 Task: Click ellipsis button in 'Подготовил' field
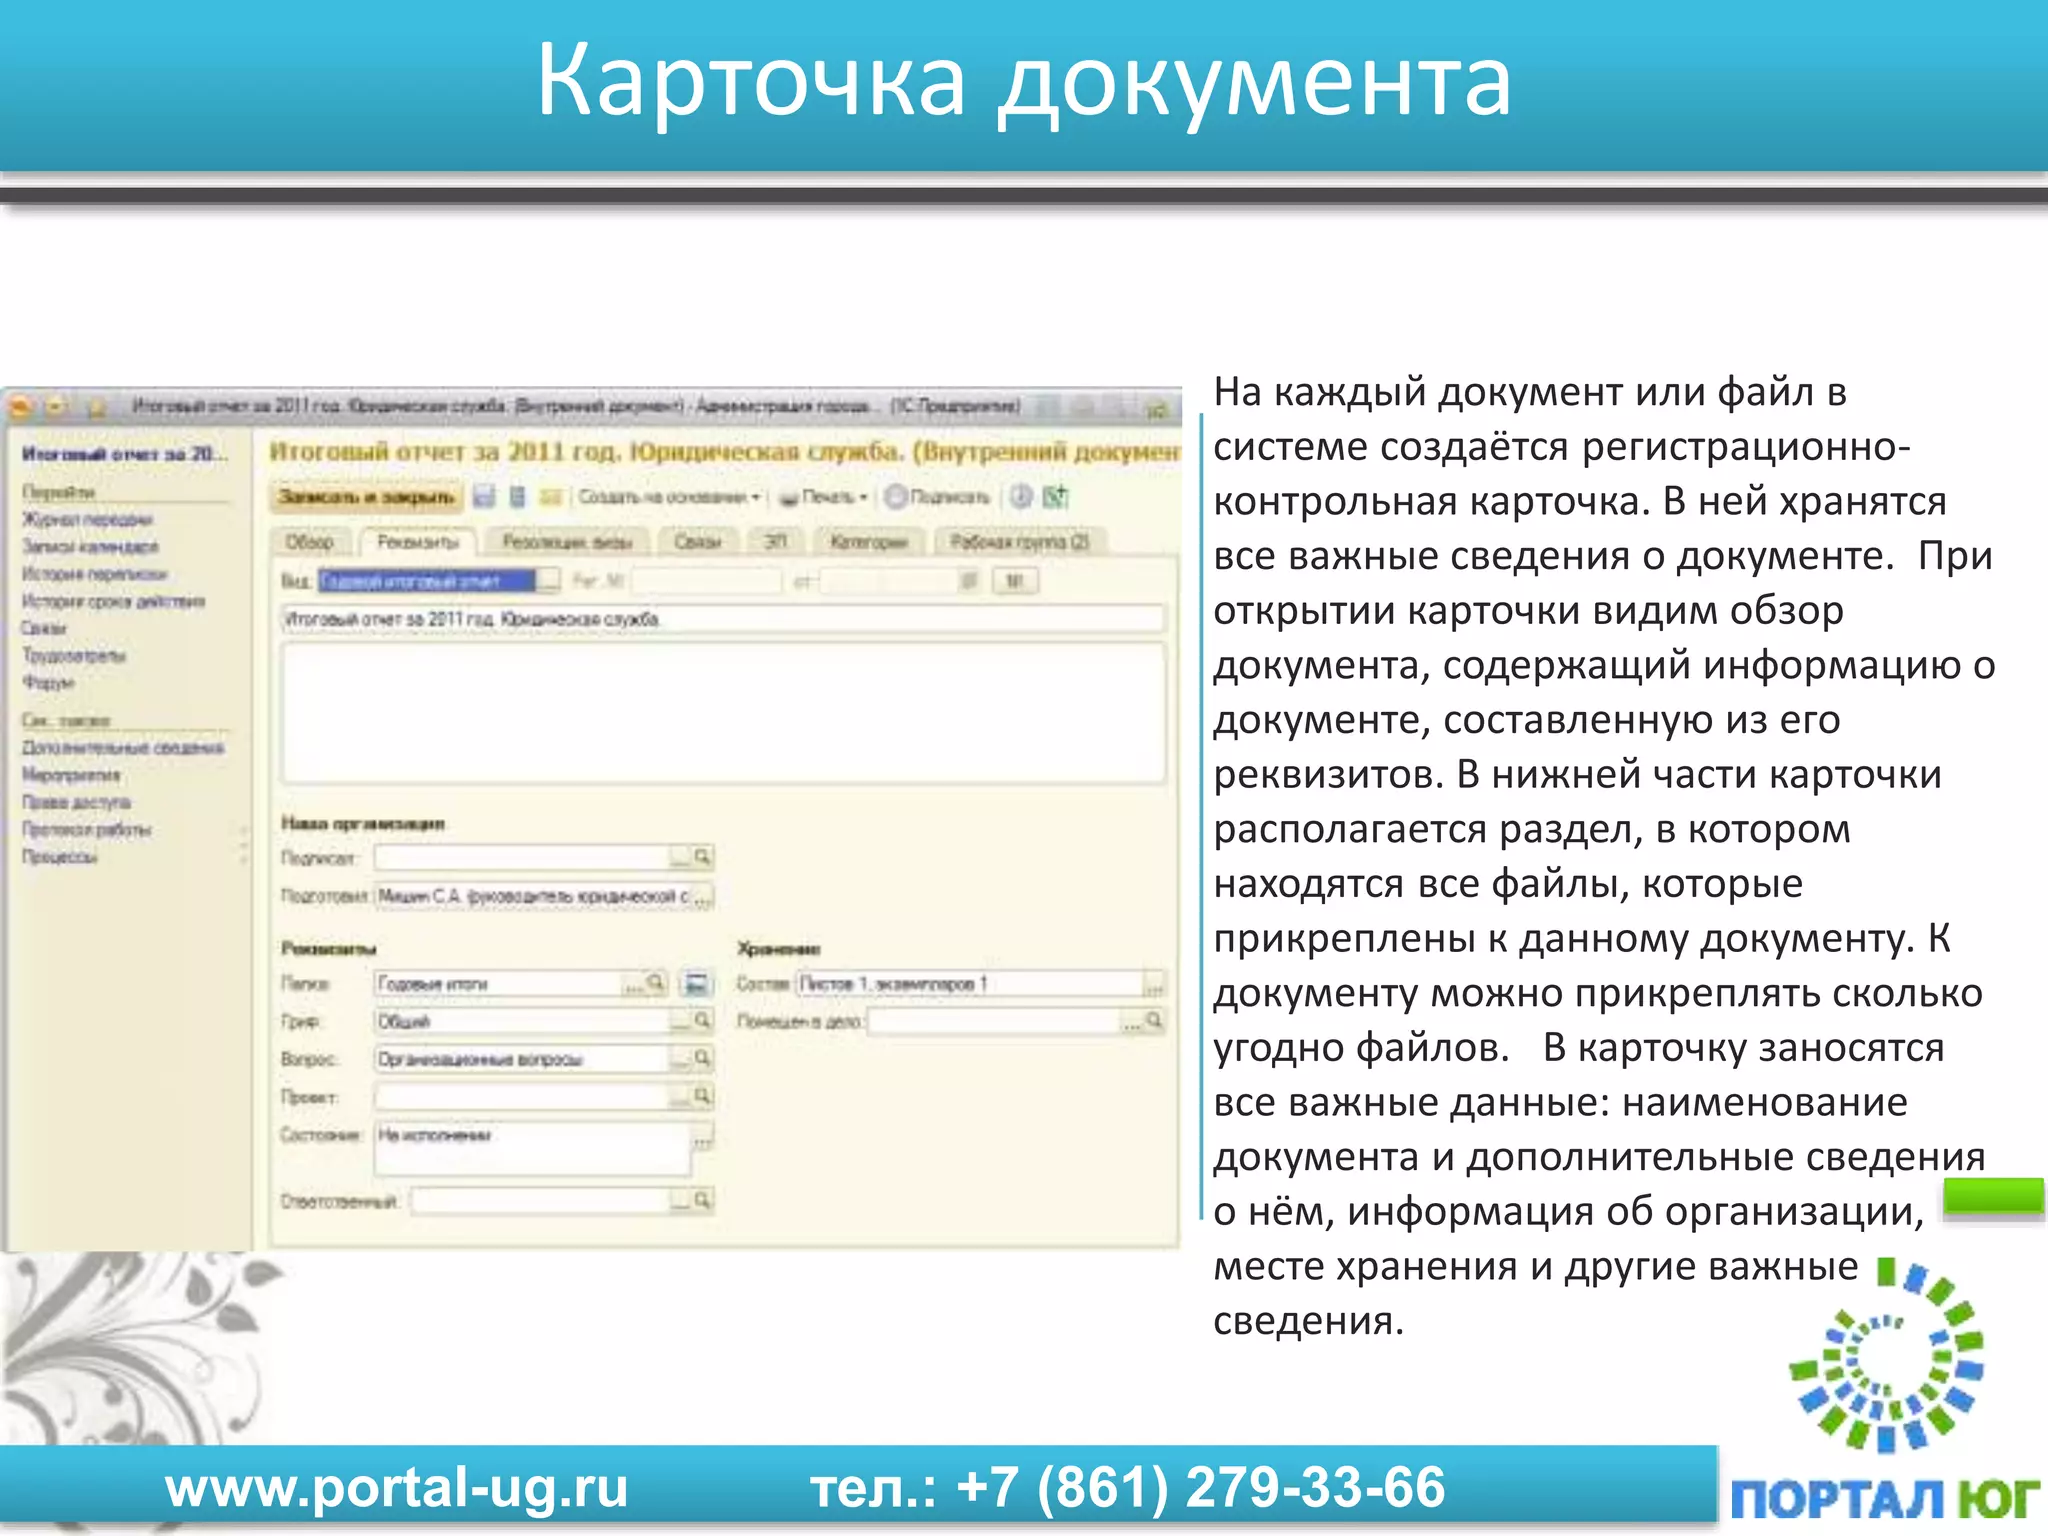coord(703,897)
